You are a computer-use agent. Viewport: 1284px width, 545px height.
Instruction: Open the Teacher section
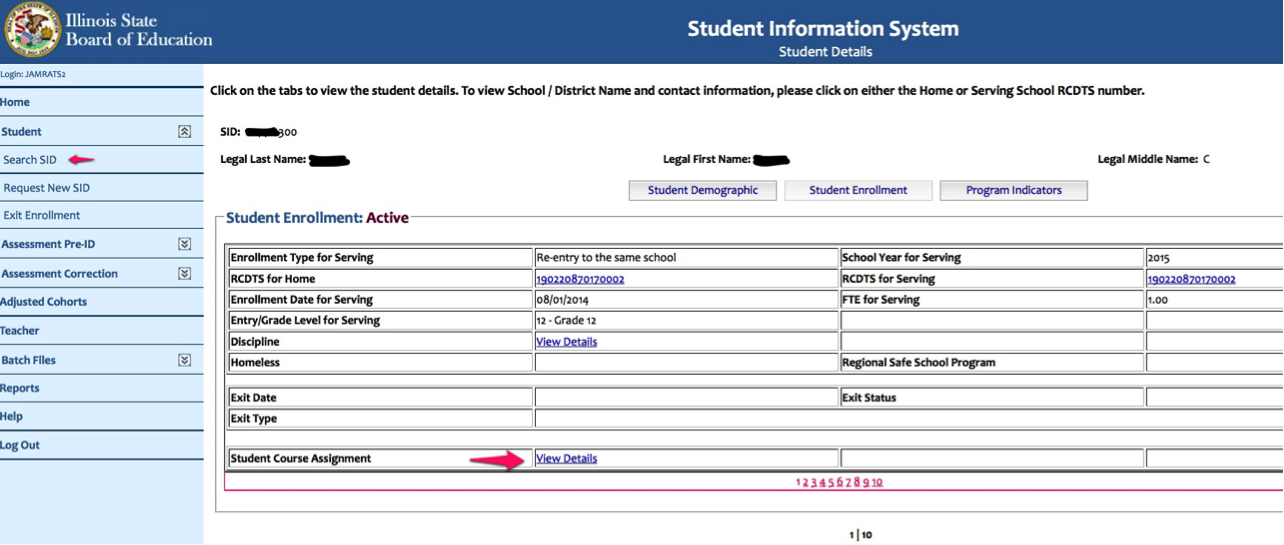(x=20, y=330)
